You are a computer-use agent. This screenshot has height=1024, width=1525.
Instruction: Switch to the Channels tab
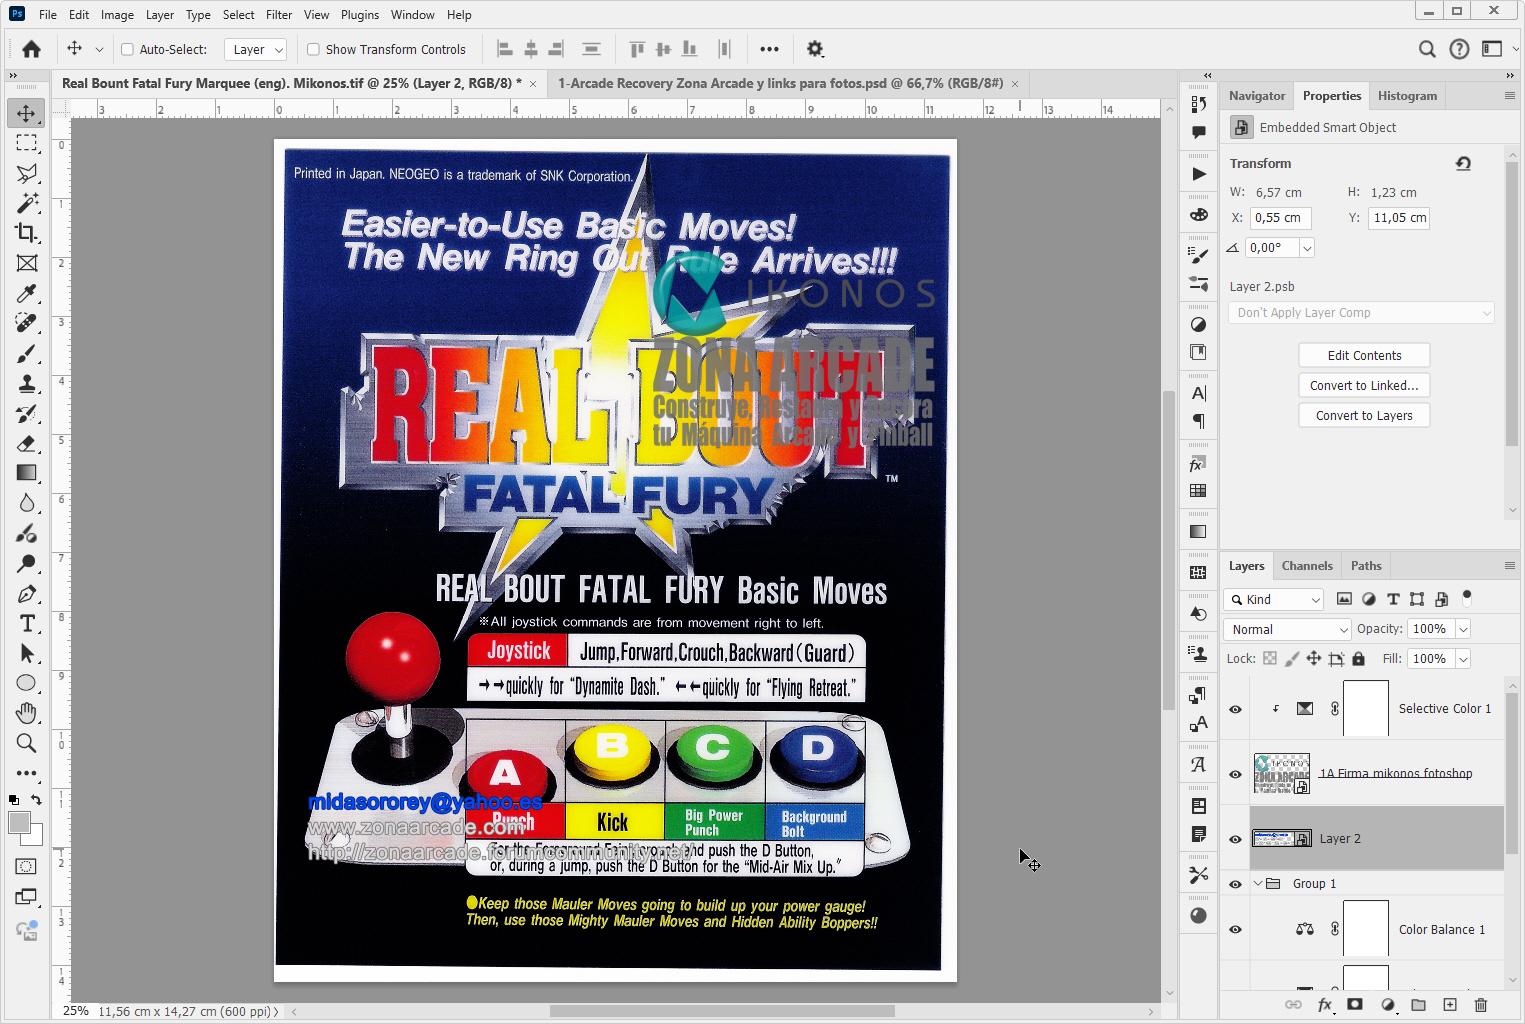click(x=1307, y=566)
